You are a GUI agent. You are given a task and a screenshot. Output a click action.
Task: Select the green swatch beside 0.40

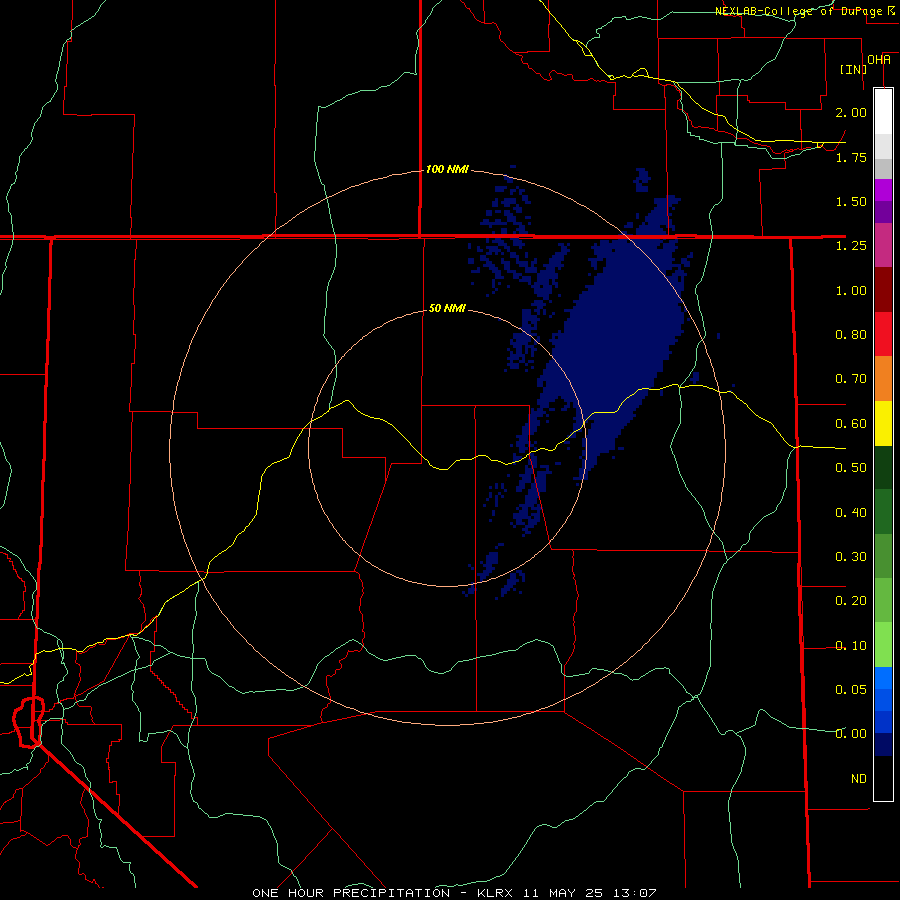coord(883,512)
